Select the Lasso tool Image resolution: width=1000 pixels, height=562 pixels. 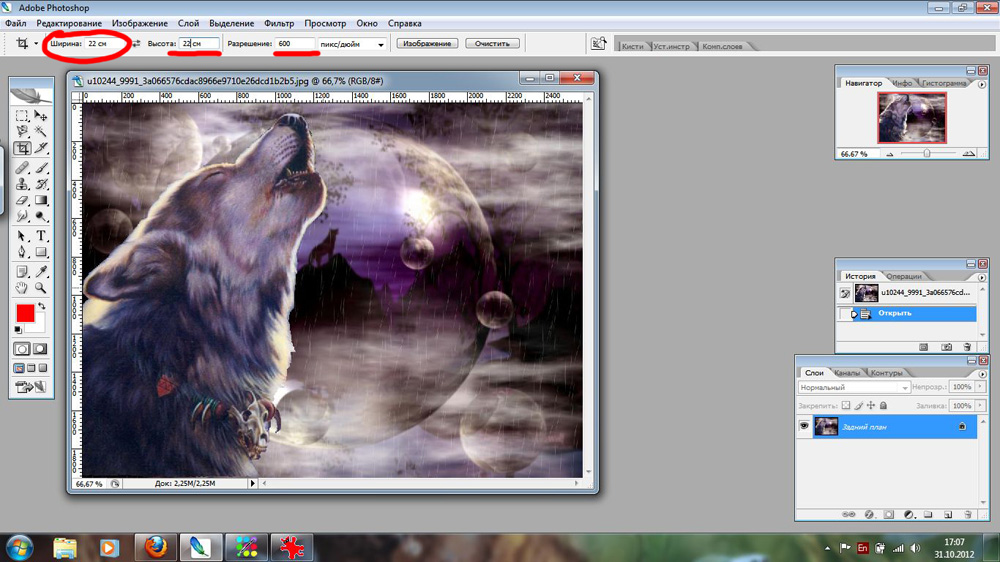22,131
